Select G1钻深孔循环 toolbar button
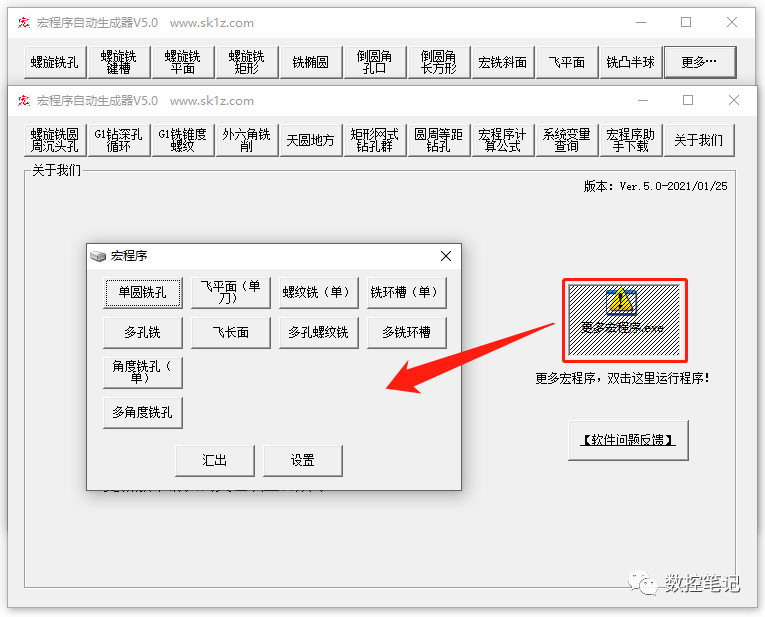The width and height of the screenshot is (765, 617). tap(119, 140)
